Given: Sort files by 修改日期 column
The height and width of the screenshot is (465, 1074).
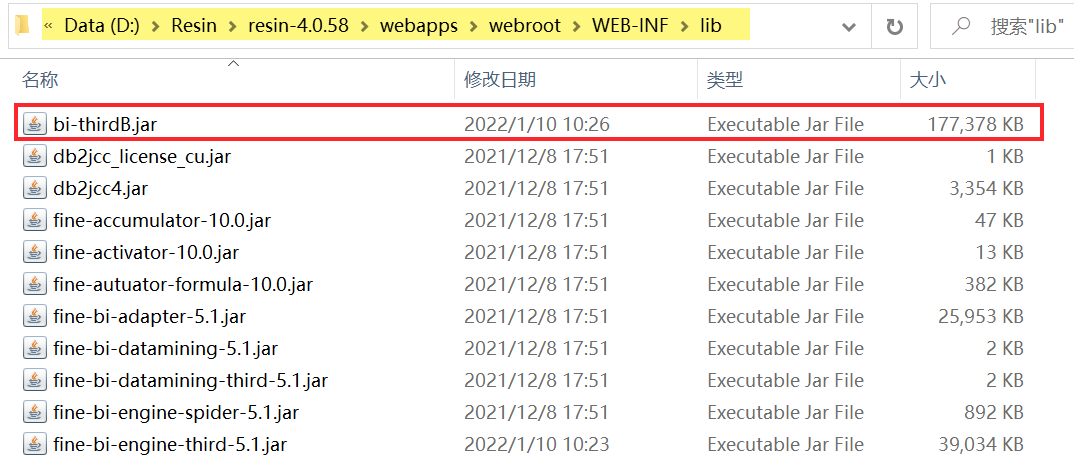Looking at the screenshot, I should (499, 80).
